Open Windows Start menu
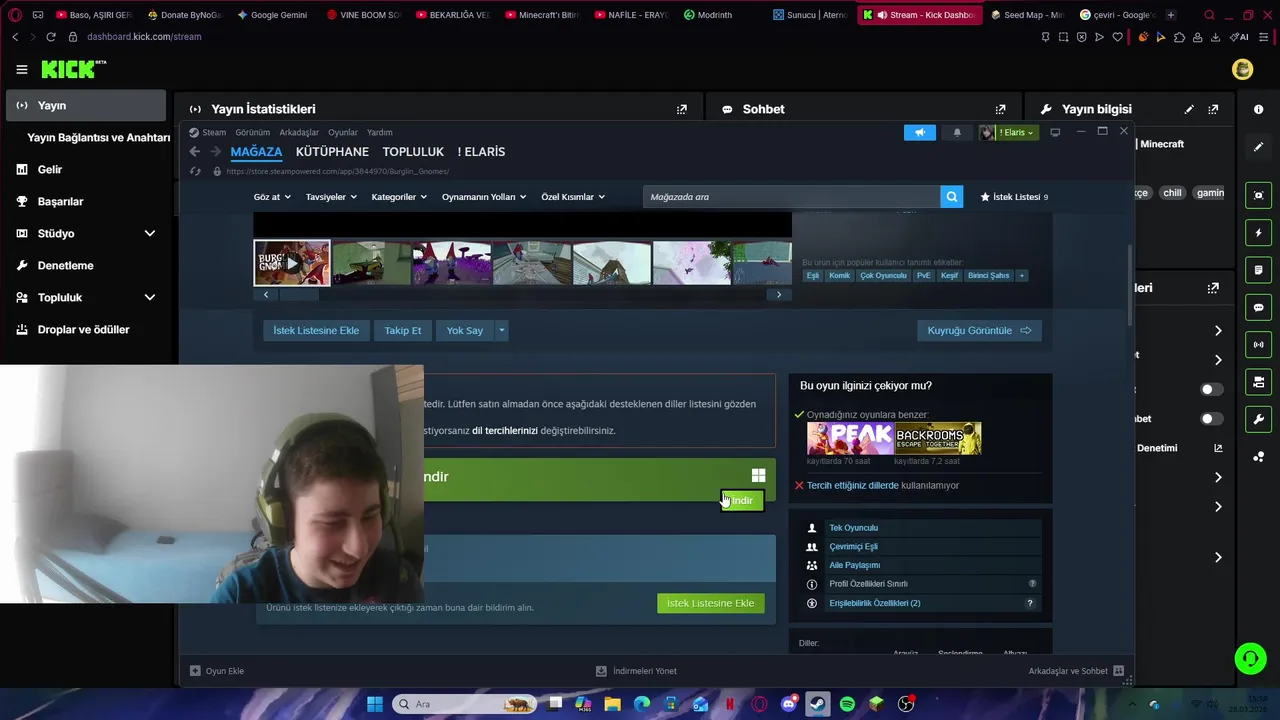 pyautogui.click(x=375, y=704)
